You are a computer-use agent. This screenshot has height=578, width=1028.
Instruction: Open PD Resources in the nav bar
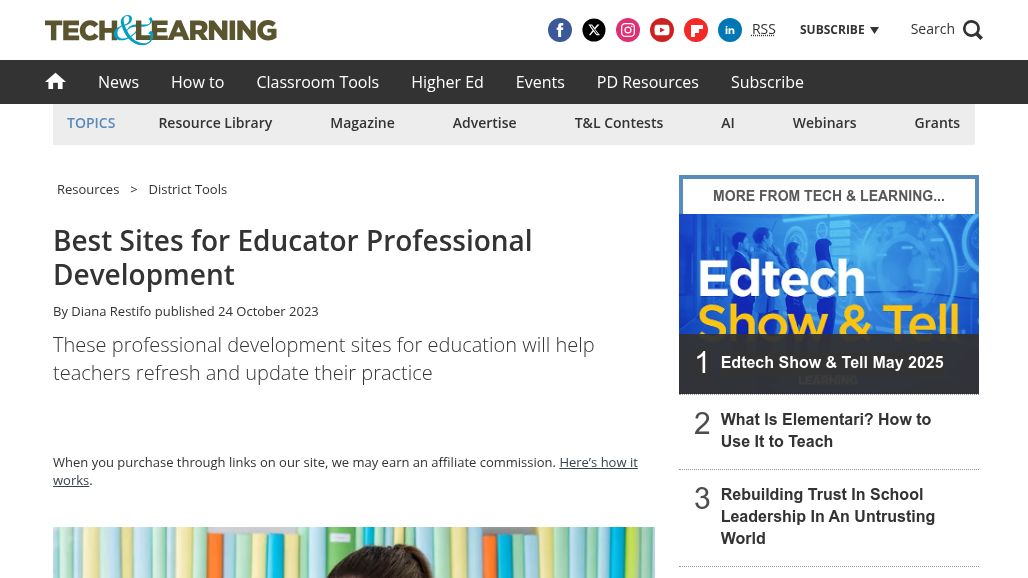(648, 82)
